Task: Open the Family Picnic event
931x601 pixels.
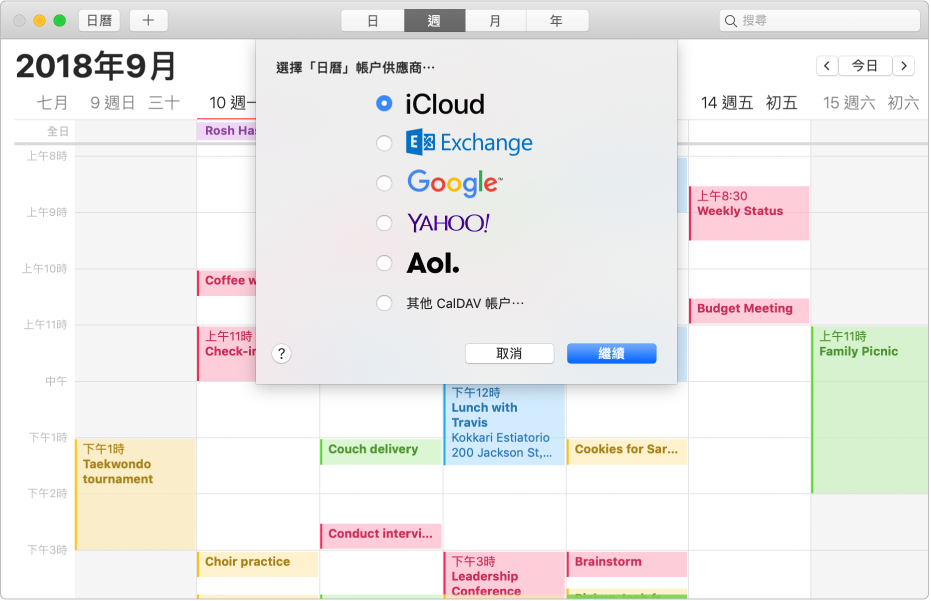Action: [x=870, y=410]
